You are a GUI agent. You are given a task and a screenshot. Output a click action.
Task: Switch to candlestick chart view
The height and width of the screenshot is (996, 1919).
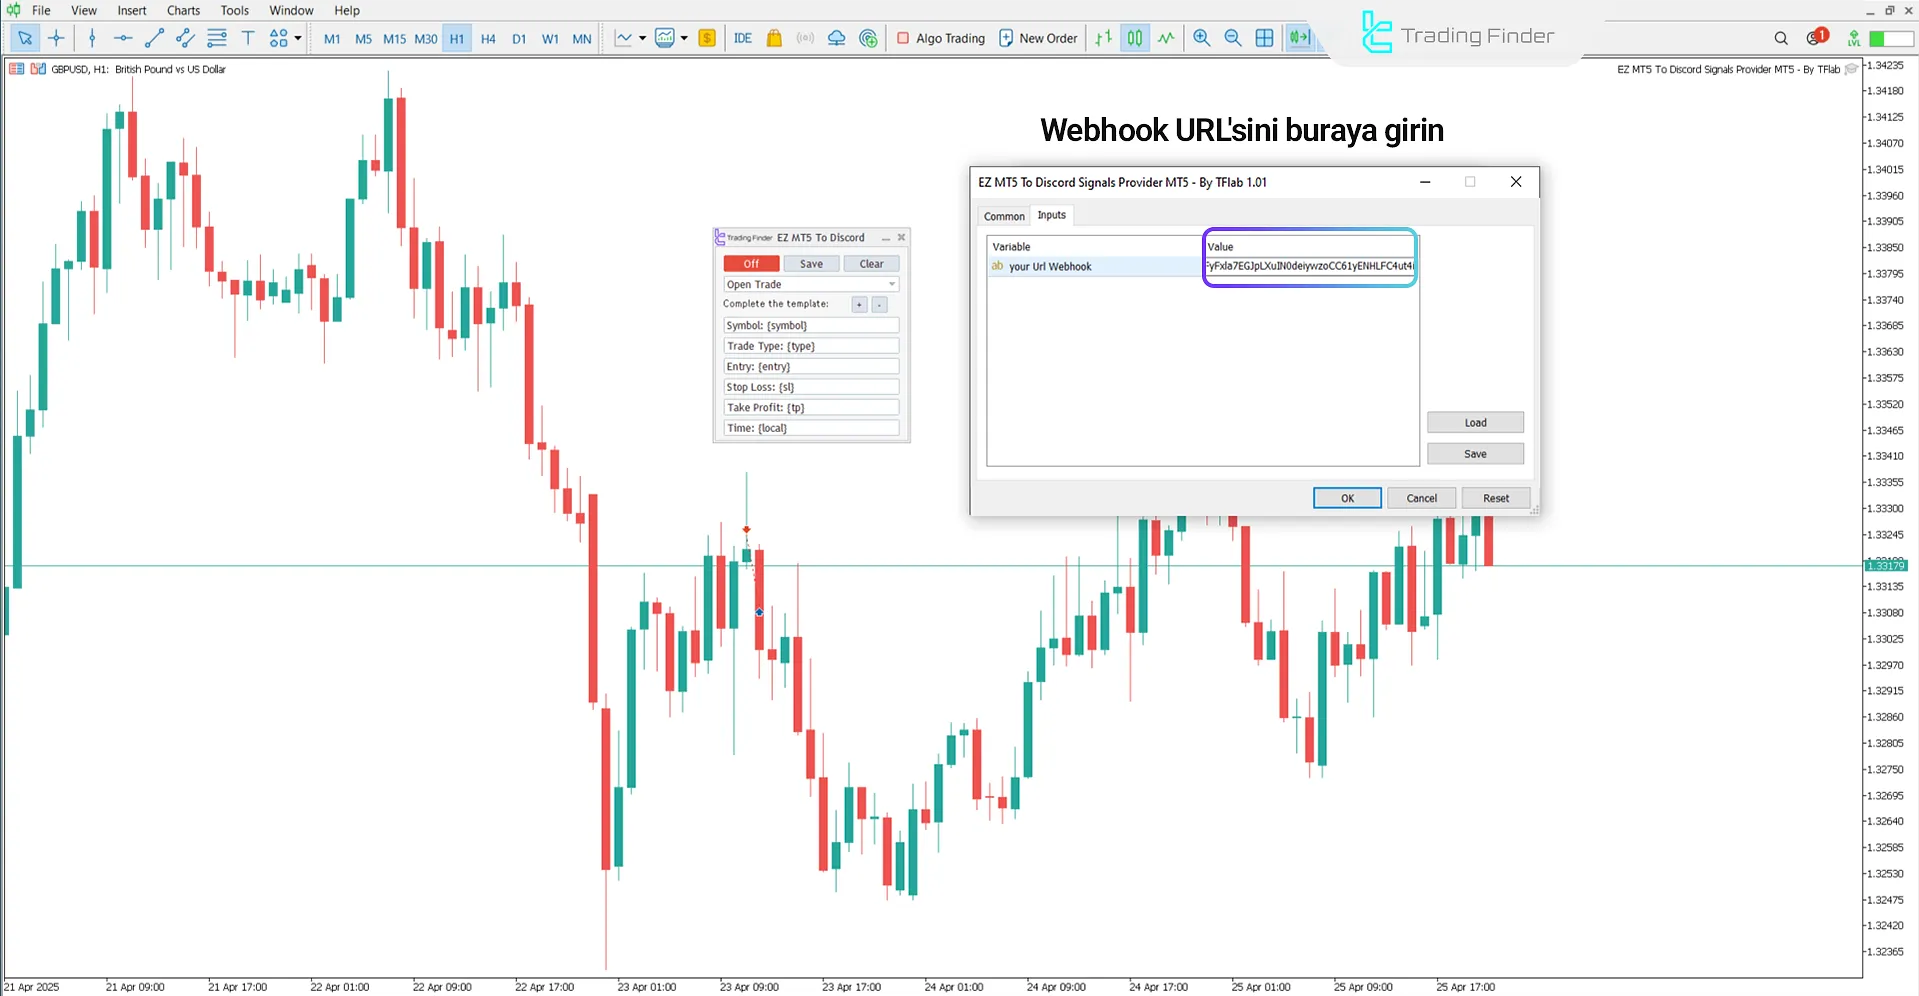pyautogui.click(x=1135, y=38)
